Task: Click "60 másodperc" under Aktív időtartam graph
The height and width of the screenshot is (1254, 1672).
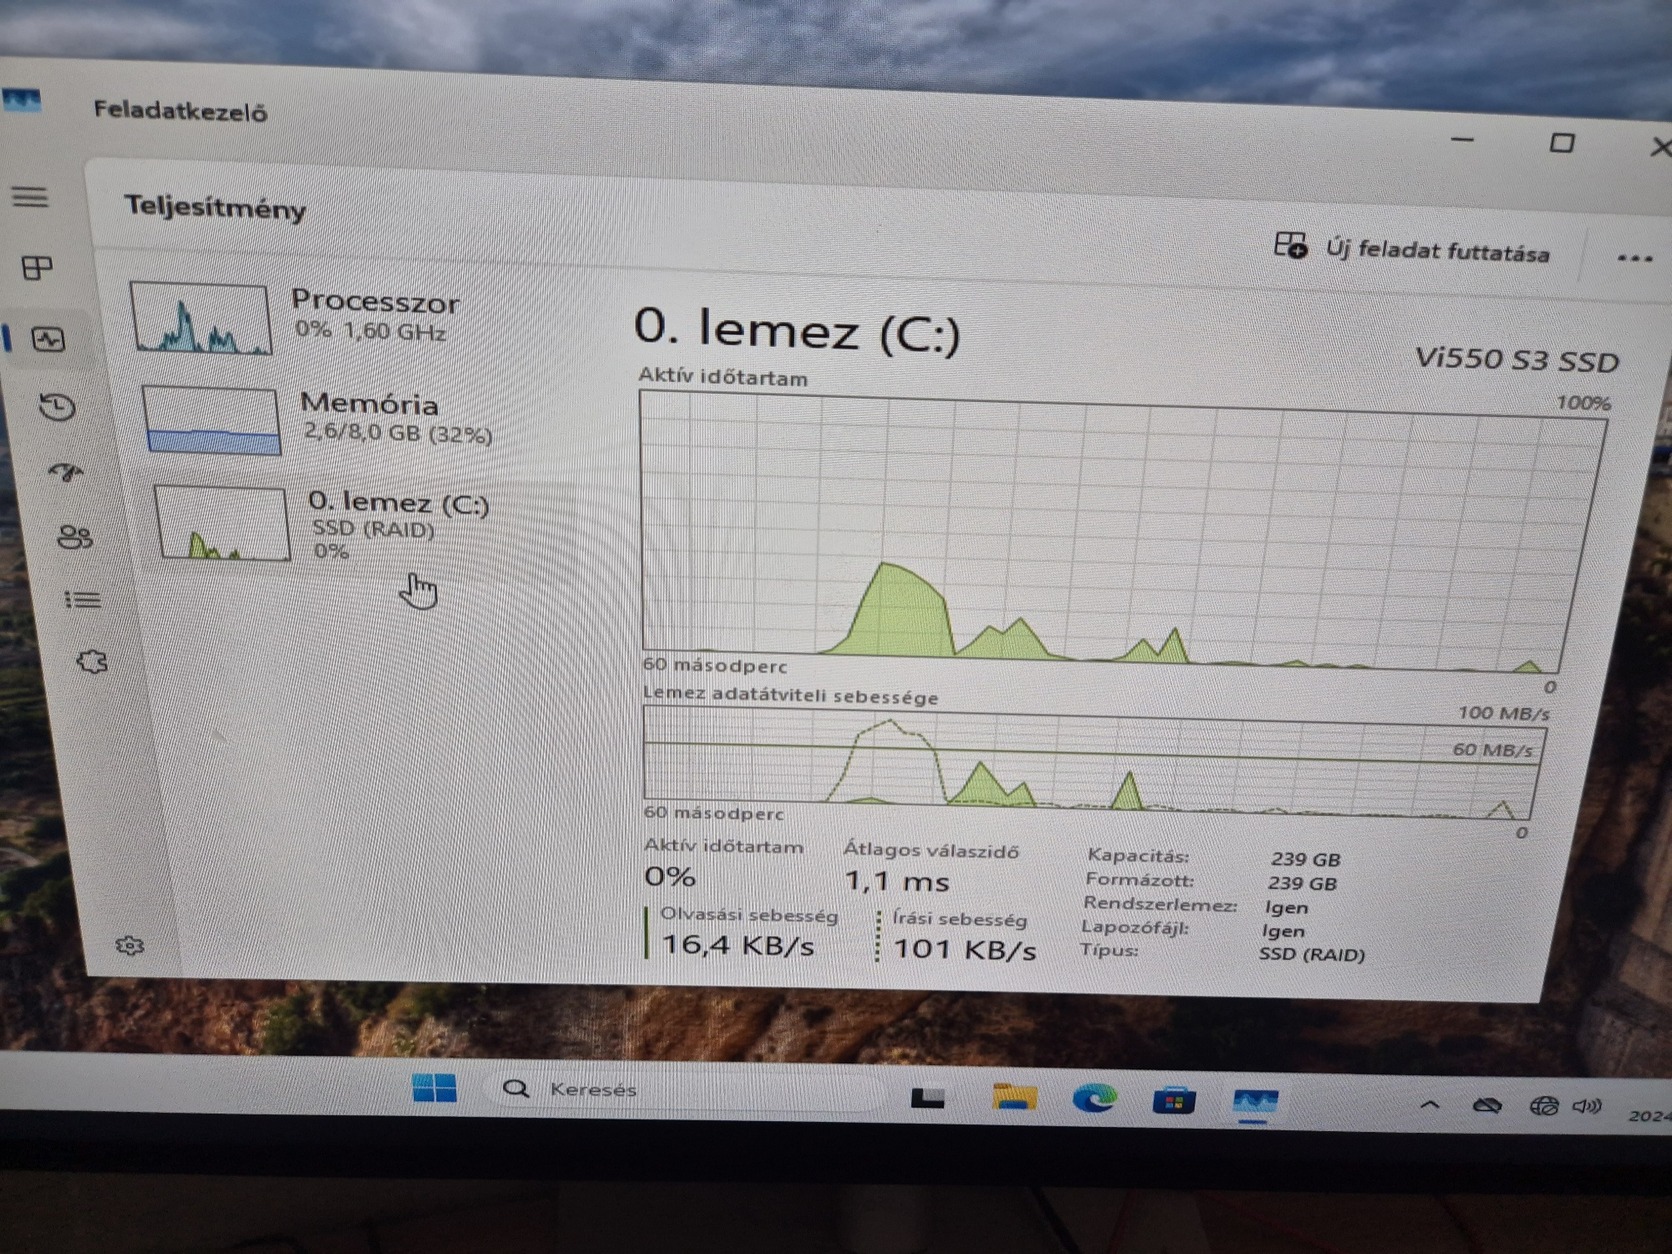Action: (715, 665)
